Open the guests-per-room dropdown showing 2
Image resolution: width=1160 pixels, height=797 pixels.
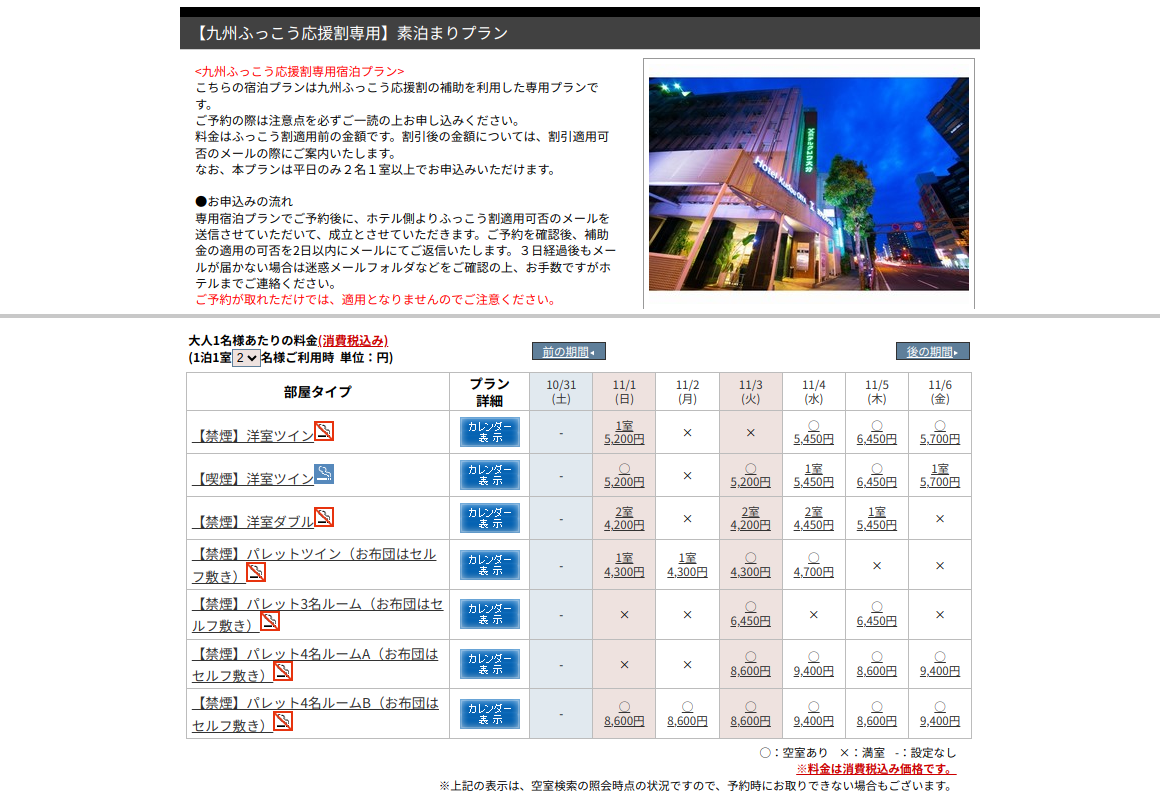click(x=246, y=357)
